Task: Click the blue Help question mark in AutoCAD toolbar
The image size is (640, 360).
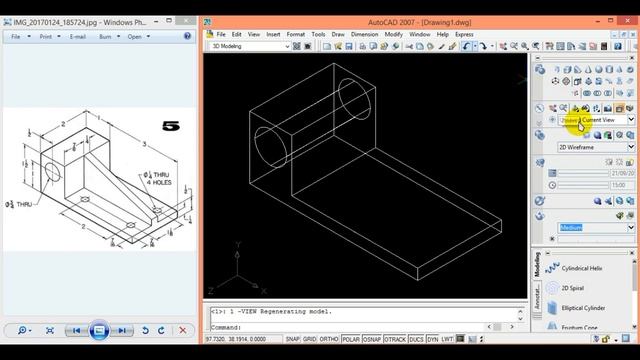Action: click(x=618, y=47)
